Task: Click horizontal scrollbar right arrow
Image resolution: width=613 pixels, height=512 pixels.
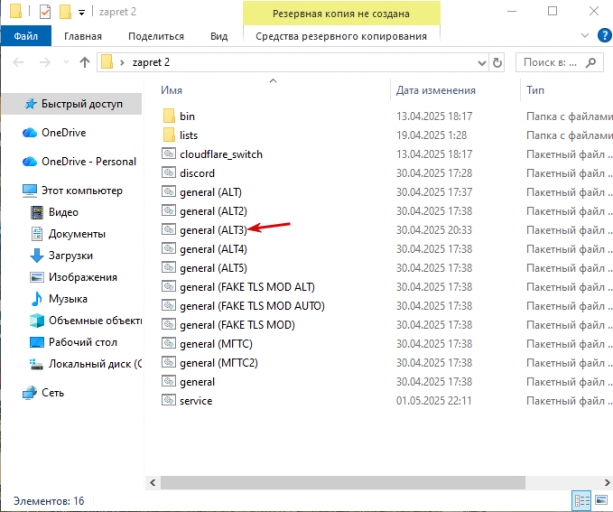Action: coord(607,483)
